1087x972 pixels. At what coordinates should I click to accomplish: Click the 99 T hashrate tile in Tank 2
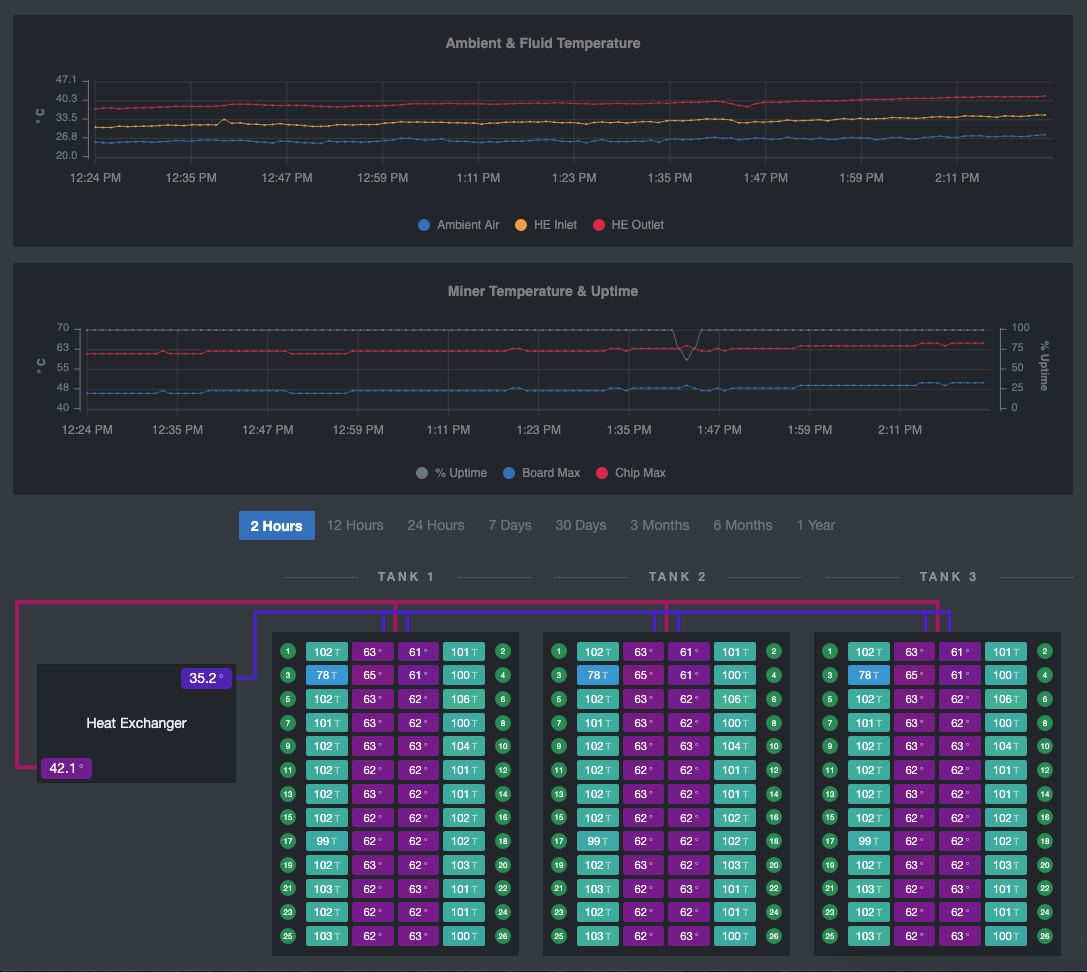[x=597, y=841]
